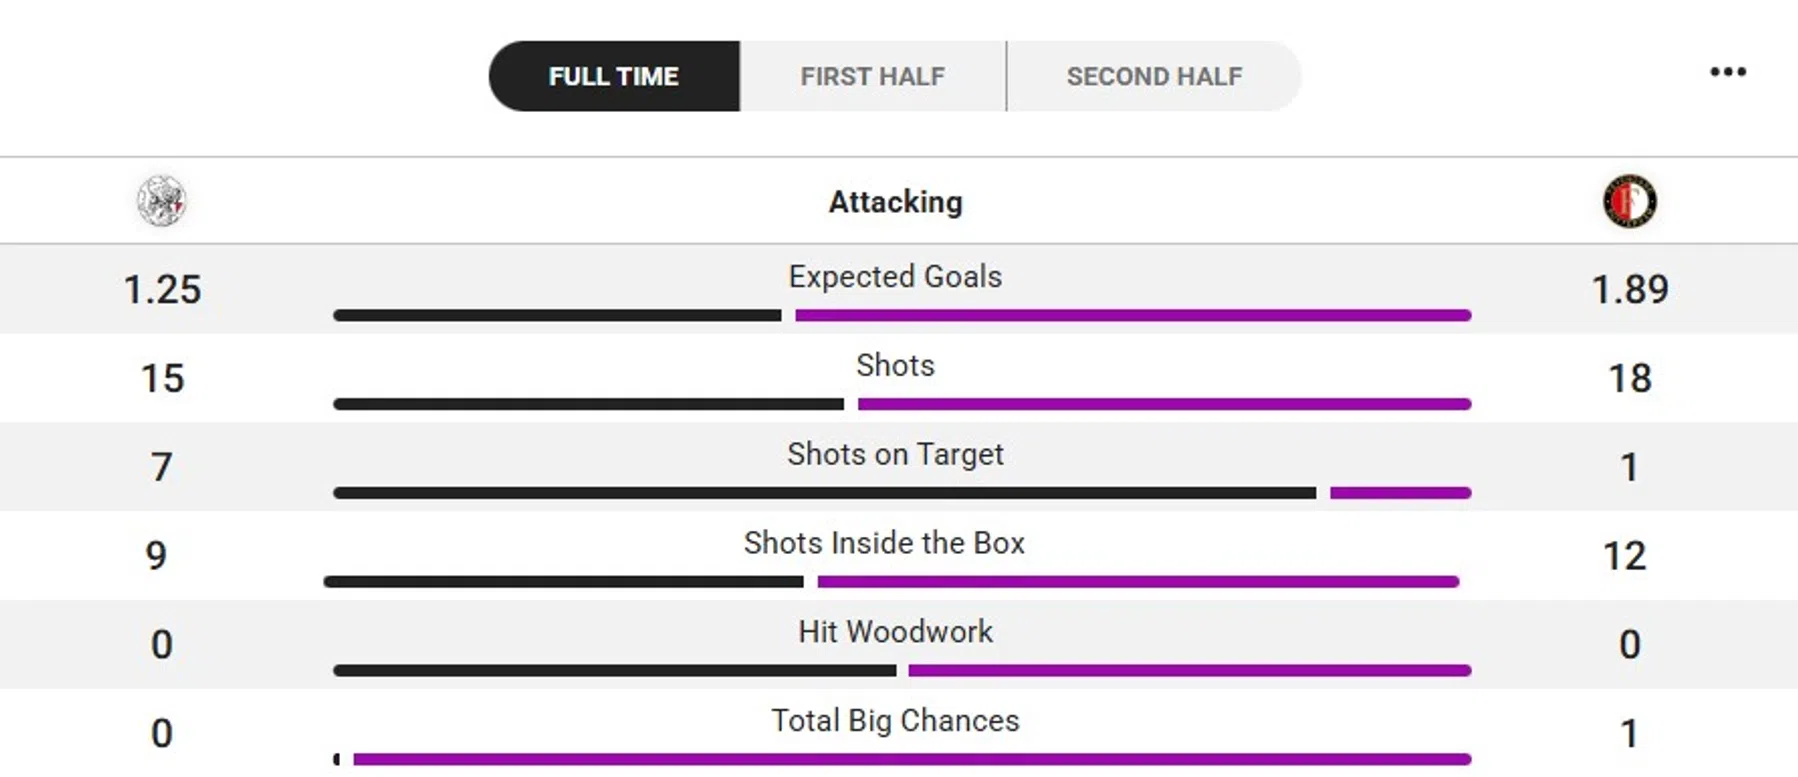
Task: Click the black Shots bar for Ajax
Action: coord(588,404)
